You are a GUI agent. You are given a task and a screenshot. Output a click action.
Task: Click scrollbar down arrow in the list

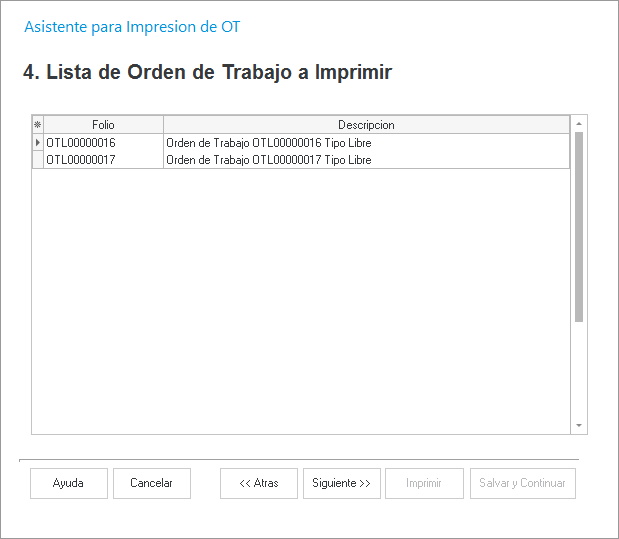coord(579,426)
